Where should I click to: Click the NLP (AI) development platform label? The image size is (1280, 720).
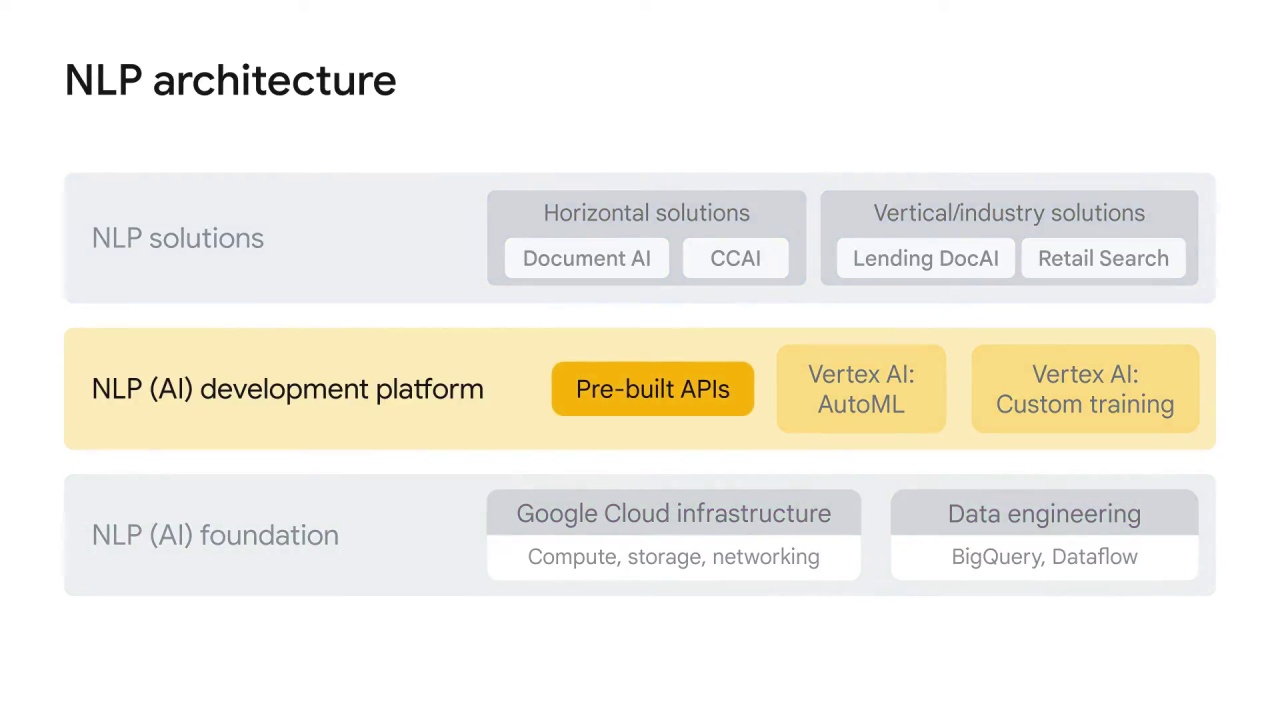point(287,389)
